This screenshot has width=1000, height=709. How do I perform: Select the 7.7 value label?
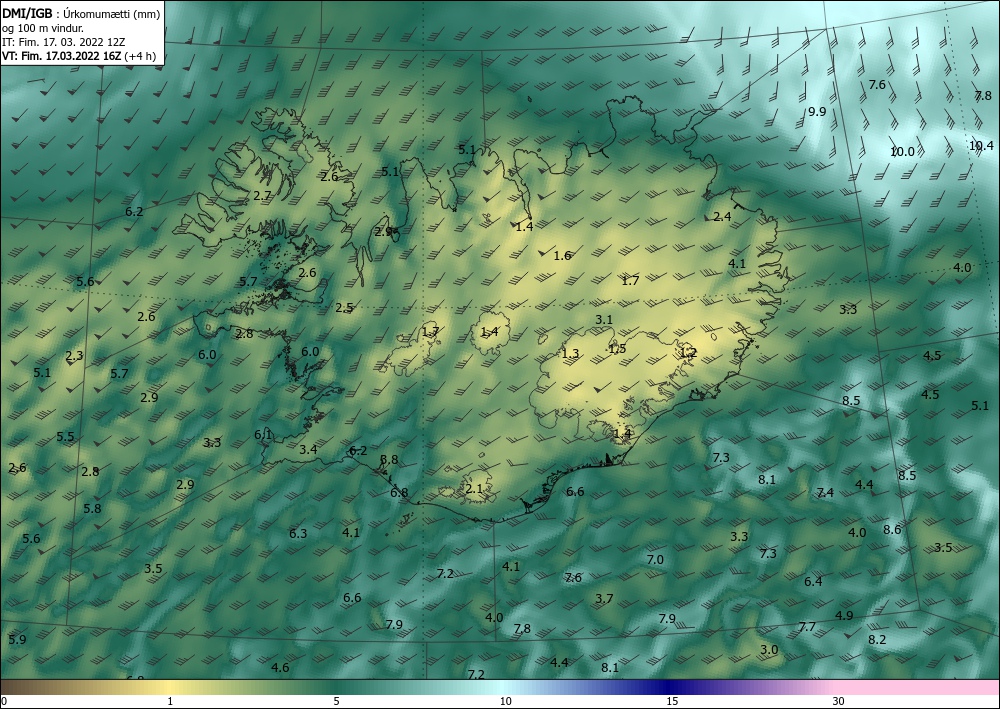pos(807,627)
